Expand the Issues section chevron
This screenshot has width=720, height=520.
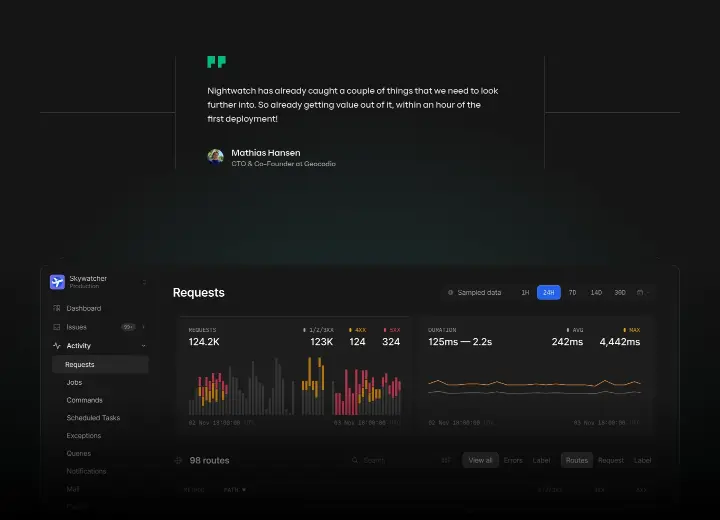[x=144, y=327]
